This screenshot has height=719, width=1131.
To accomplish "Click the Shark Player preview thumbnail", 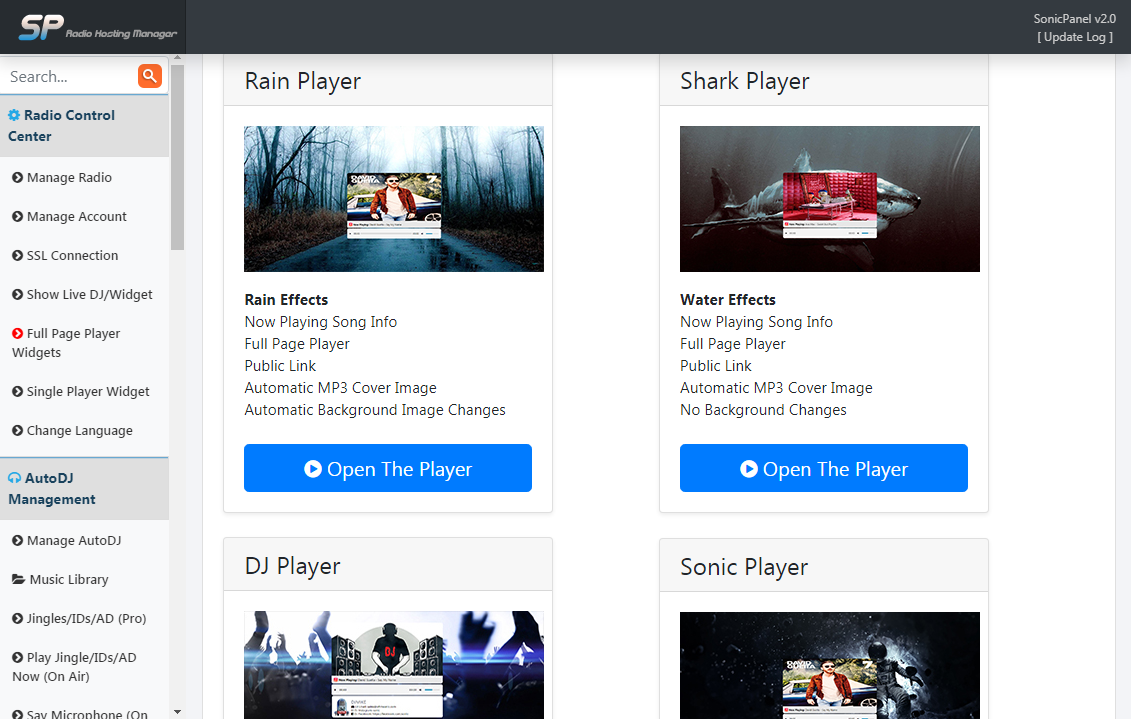I will coord(830,199).
